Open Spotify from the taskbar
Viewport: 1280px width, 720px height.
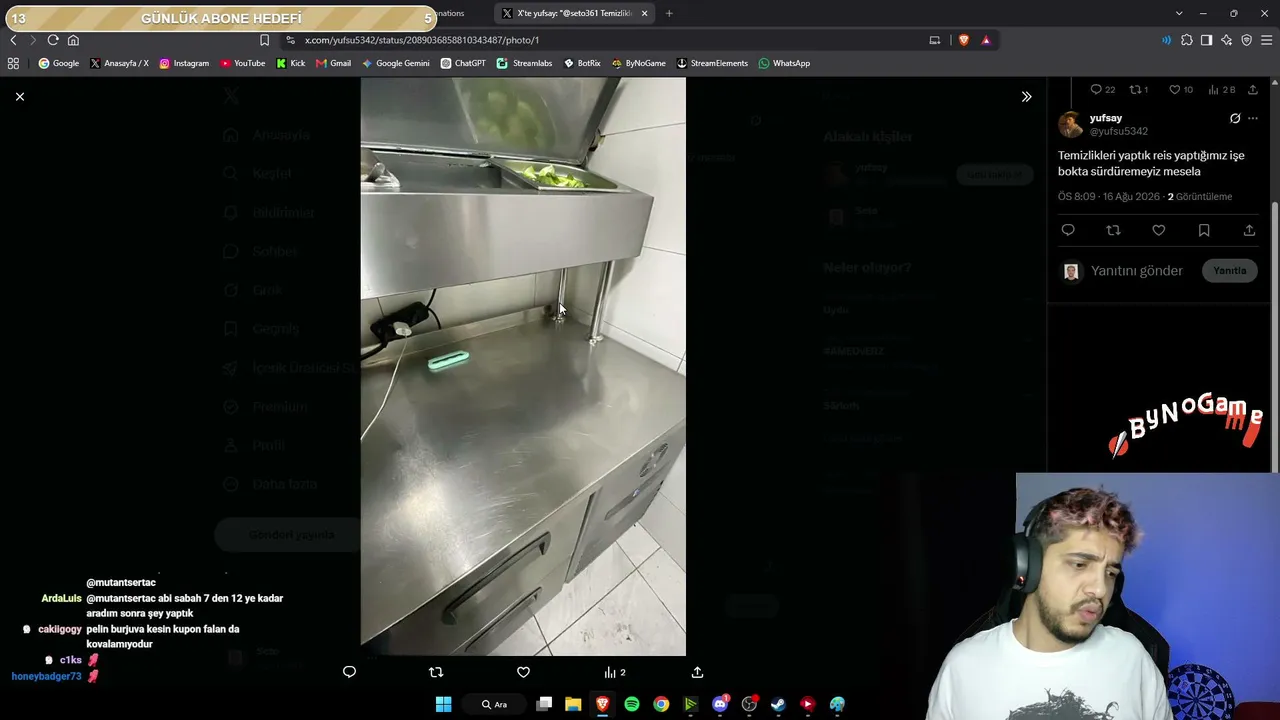[x=632, y=704]
